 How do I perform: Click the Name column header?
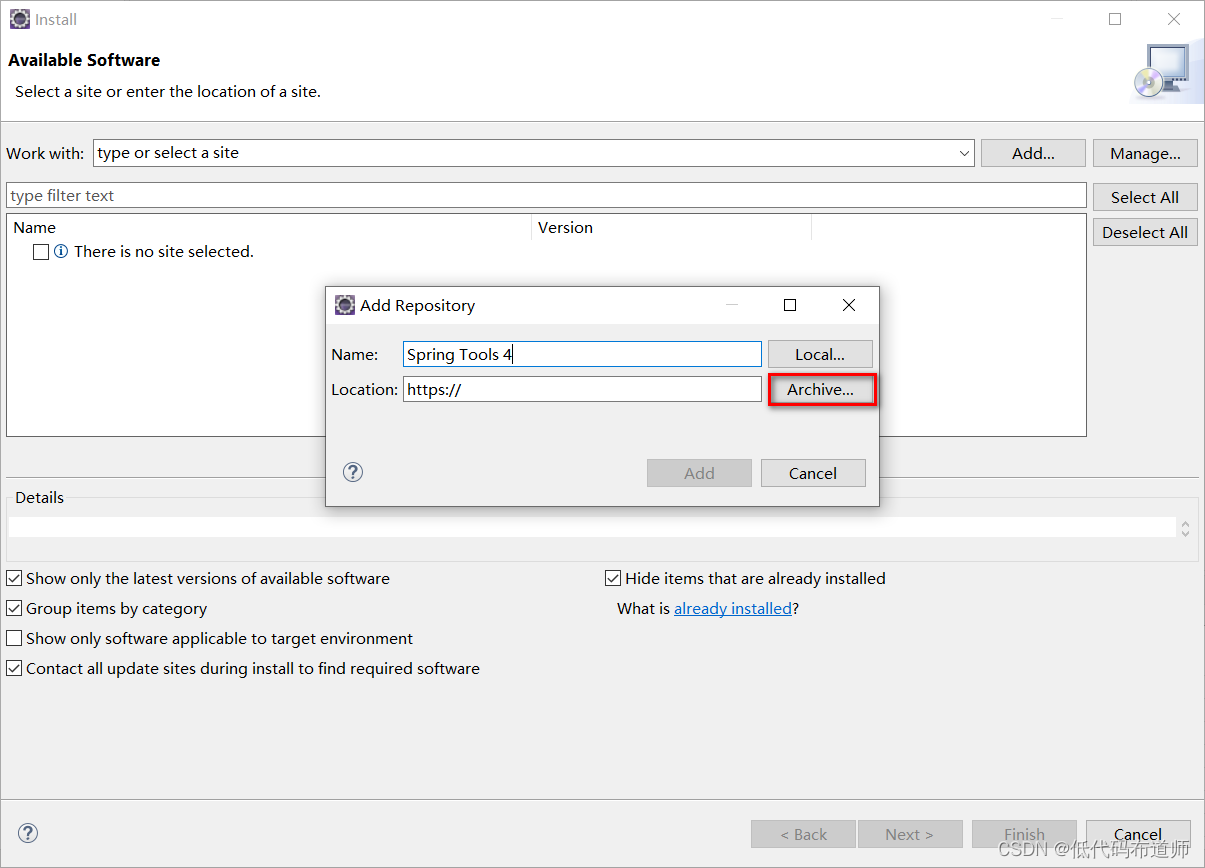click(269, 228)
